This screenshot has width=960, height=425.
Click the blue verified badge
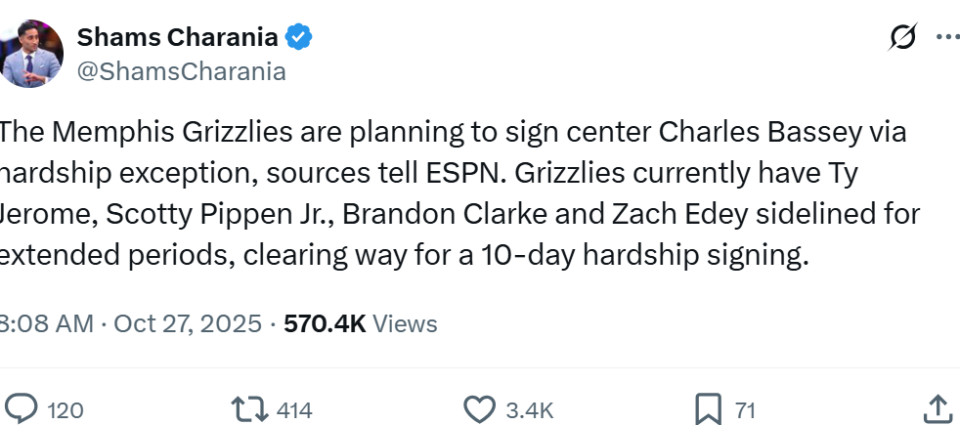(299, 38)
